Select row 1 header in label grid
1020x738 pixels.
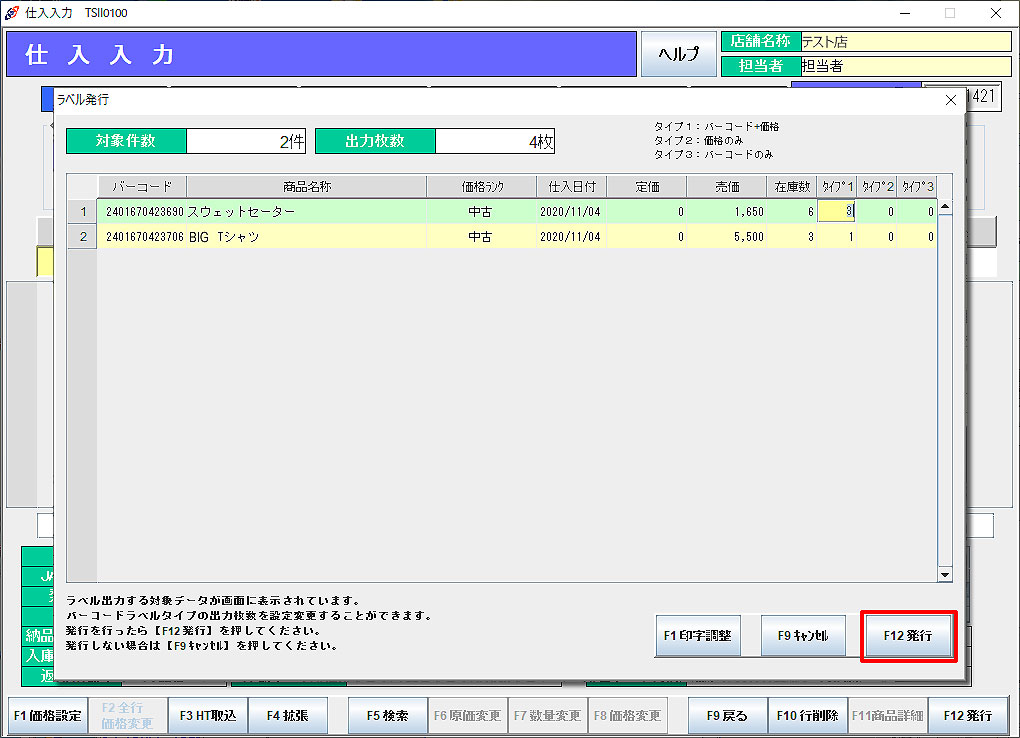click(82, 212)
